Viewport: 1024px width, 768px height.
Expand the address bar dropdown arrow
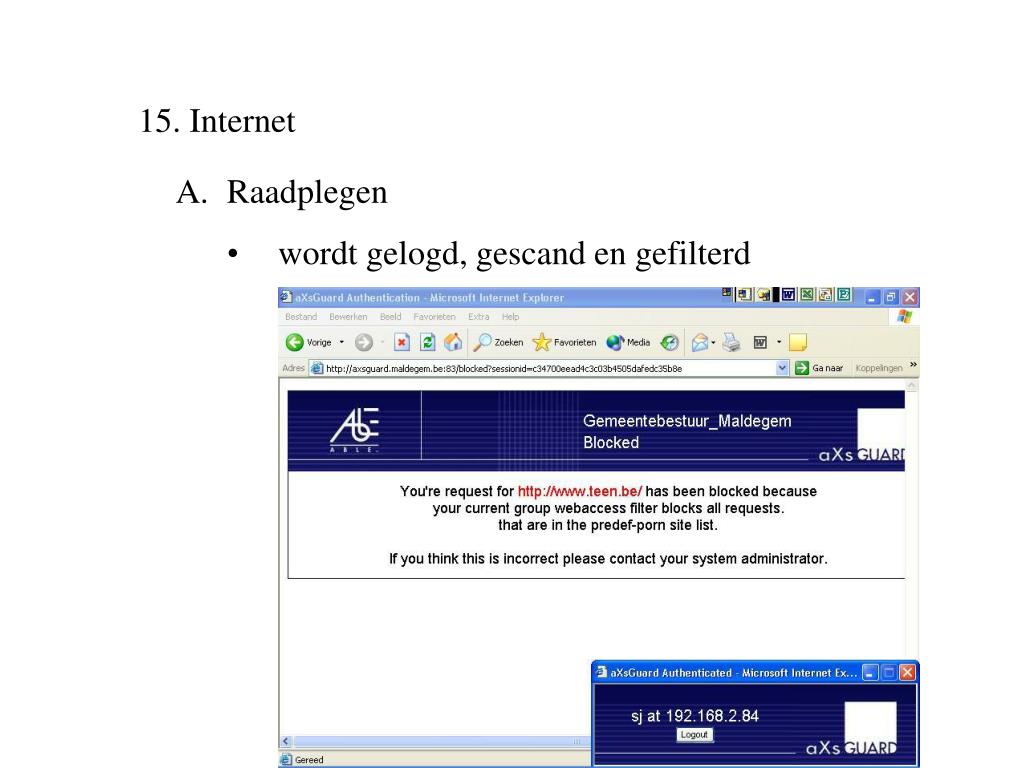pyautogui.click(x=782, y=368)
